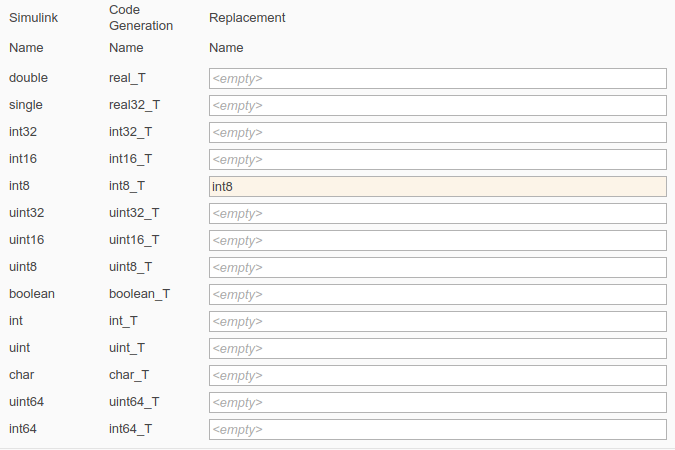Select the int replacement name input
The image size is (675, 450).
(437, 321)
